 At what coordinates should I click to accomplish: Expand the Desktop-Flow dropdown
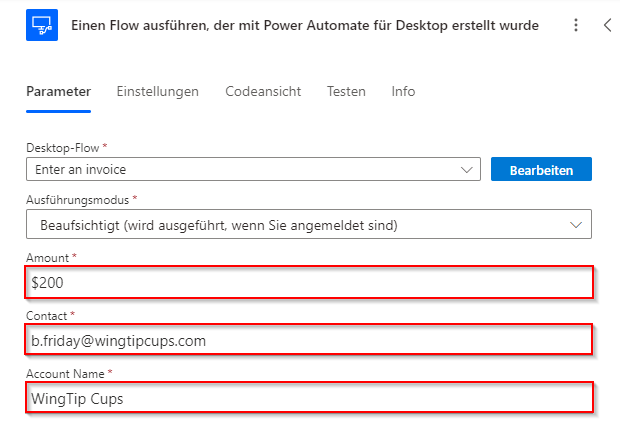[253, 169]
